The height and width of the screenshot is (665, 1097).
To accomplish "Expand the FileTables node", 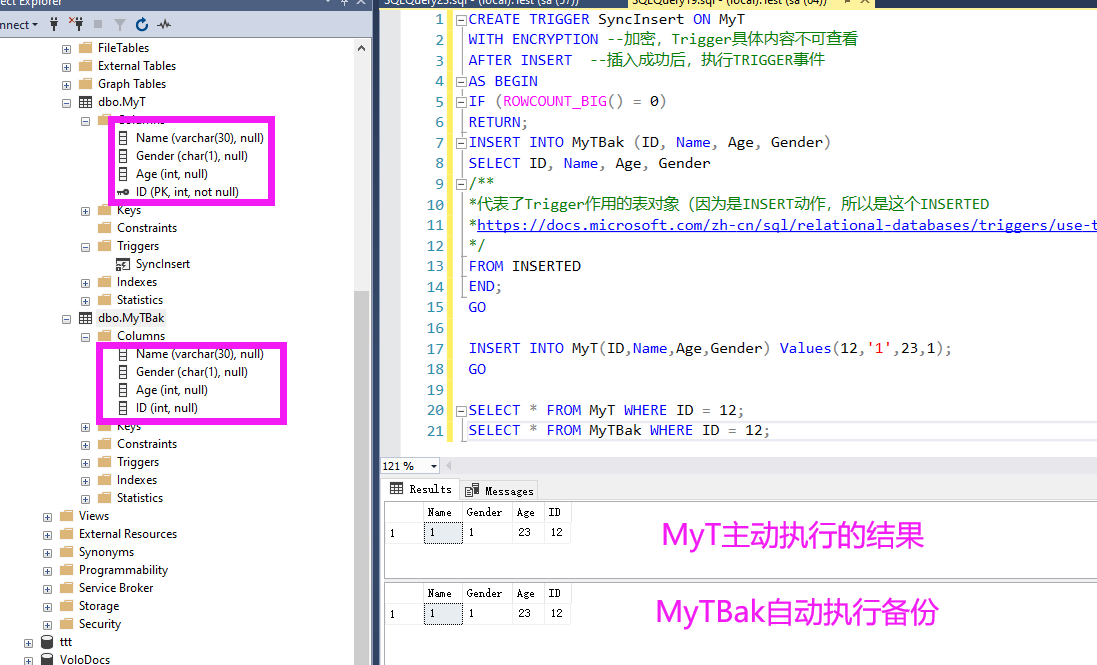I will [66, 49].
